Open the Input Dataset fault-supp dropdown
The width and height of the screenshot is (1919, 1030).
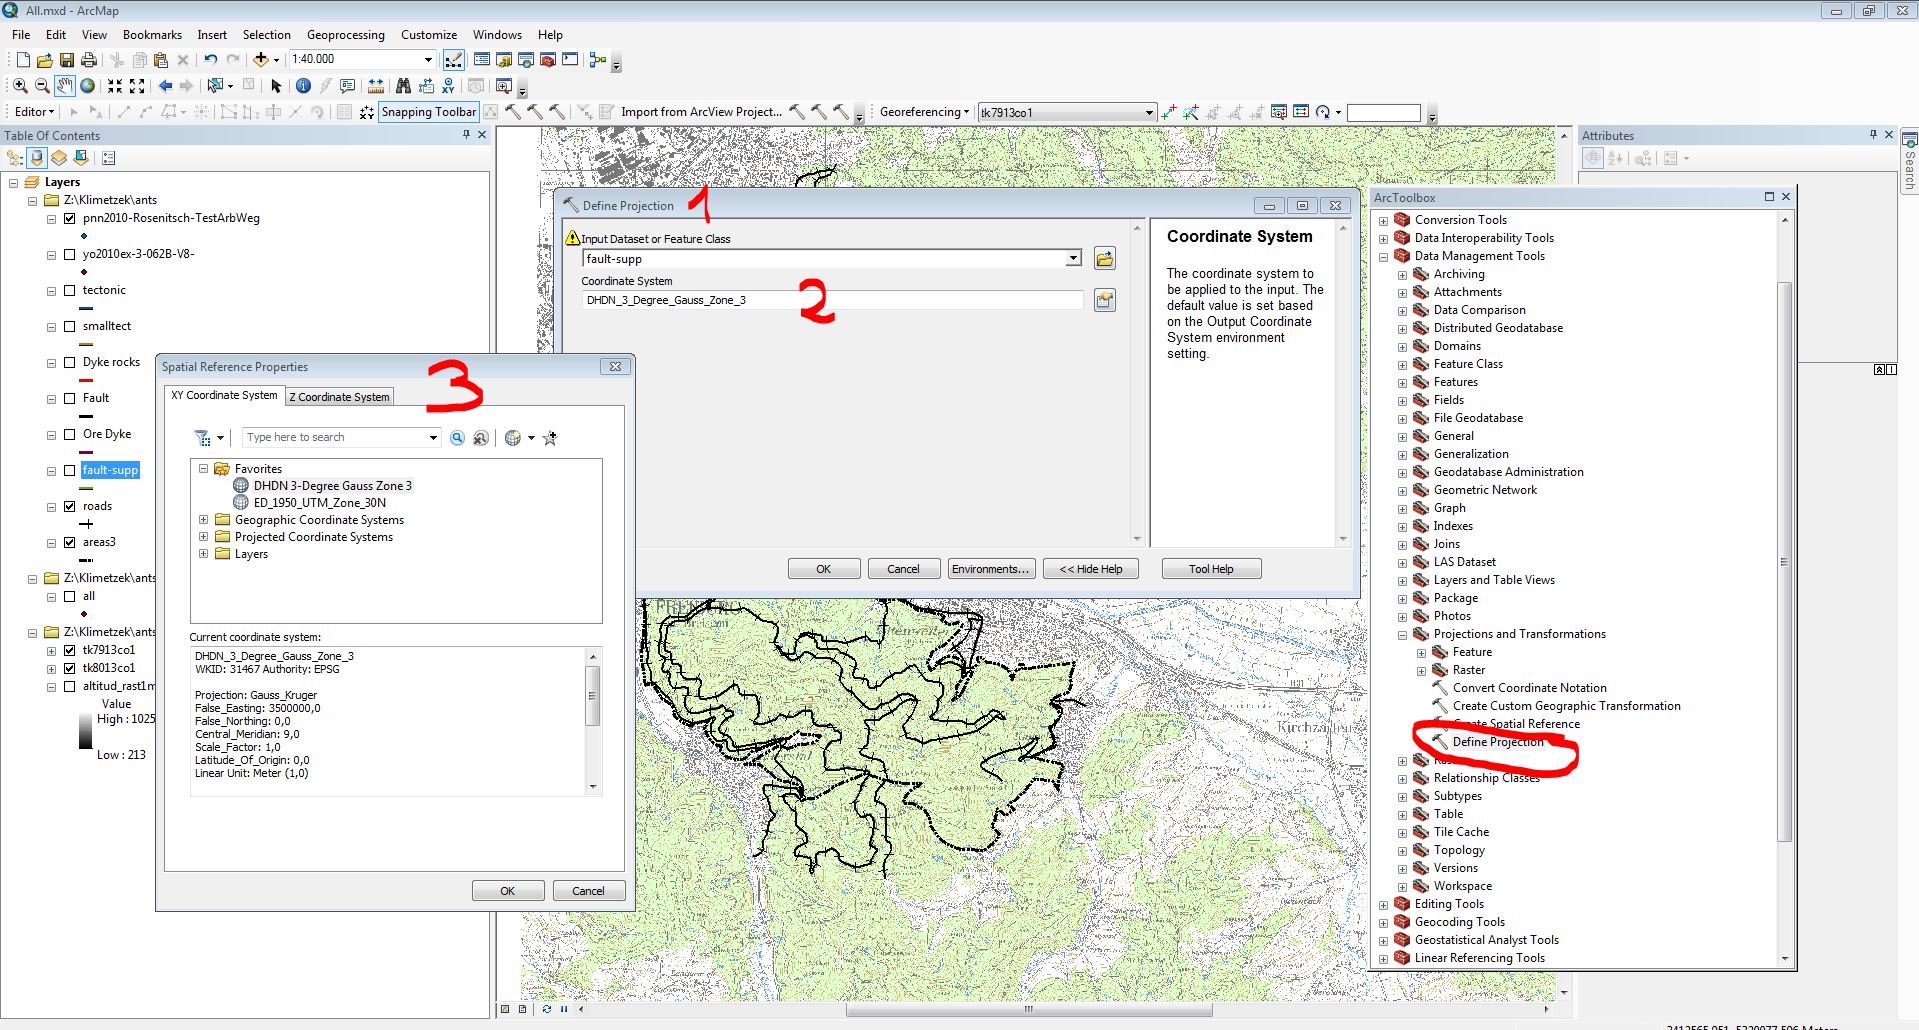click(x=1073, y=259)
